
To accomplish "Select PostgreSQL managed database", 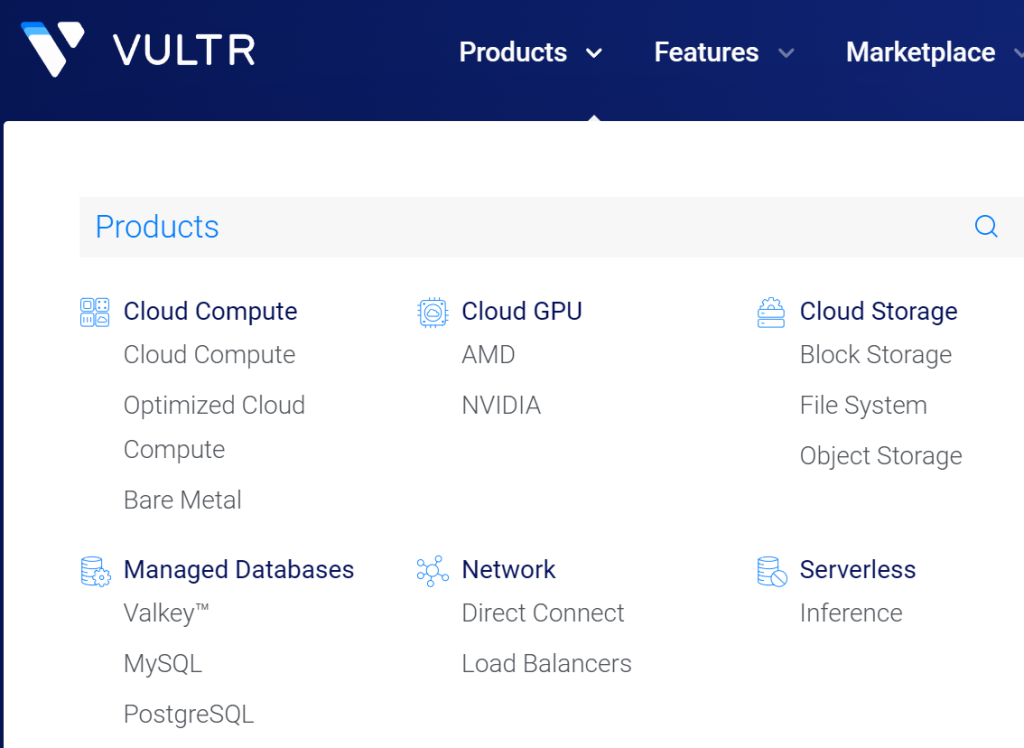I will click(x=189, y=714).
